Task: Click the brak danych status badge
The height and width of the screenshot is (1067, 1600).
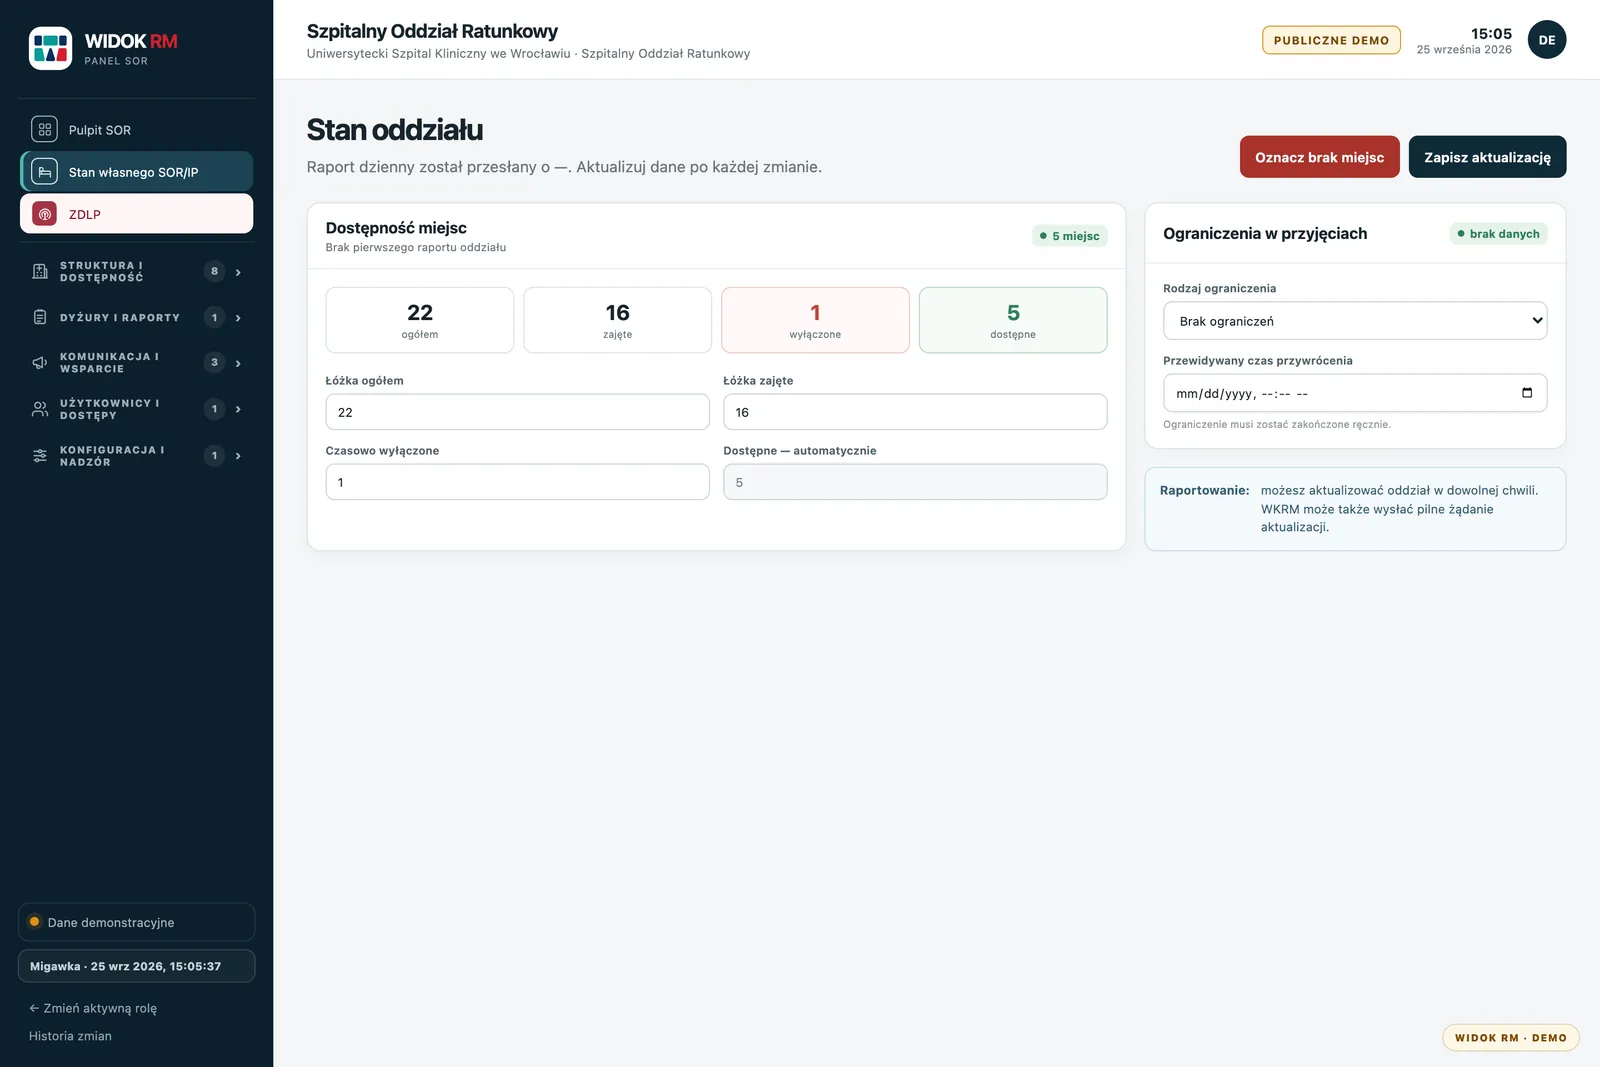Action: 1499,234
